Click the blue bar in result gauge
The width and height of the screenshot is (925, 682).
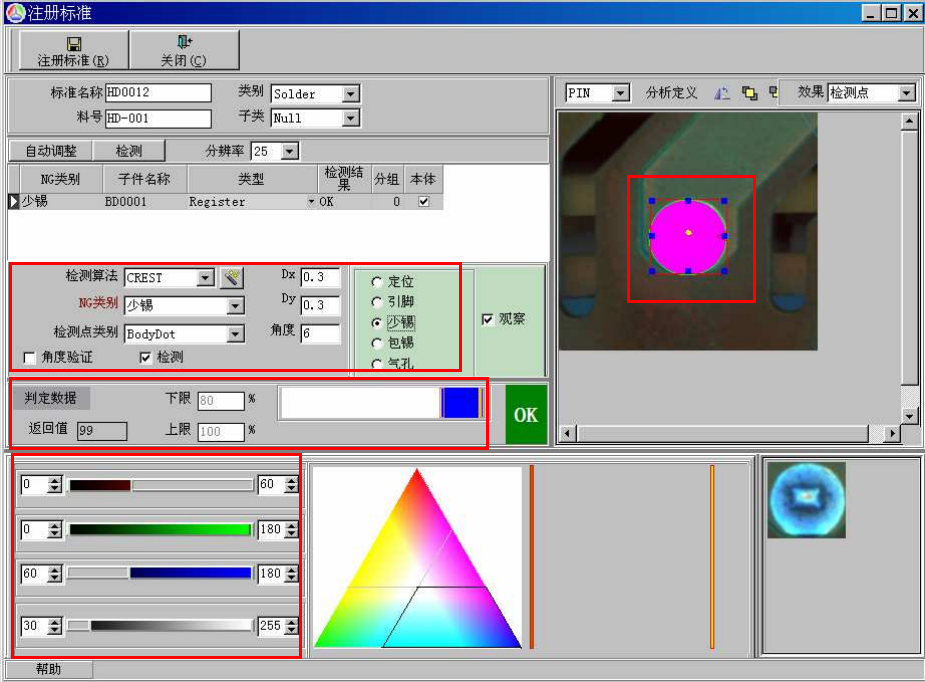click(461, 403)
